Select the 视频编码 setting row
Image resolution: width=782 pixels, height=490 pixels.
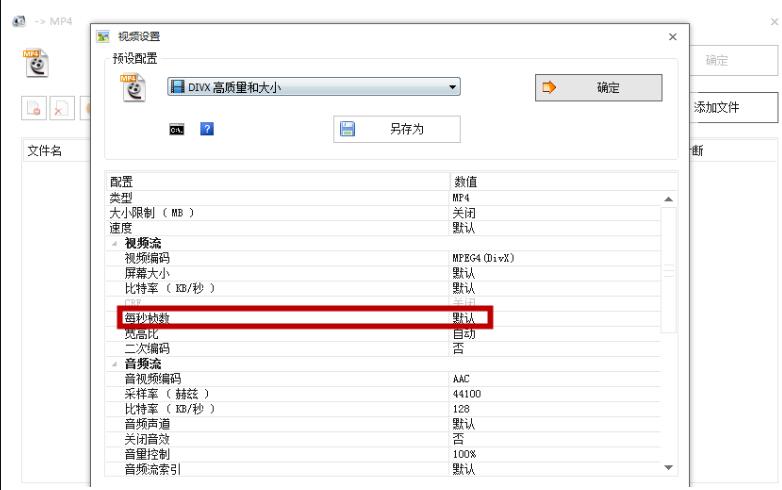[x=280, y=258]
